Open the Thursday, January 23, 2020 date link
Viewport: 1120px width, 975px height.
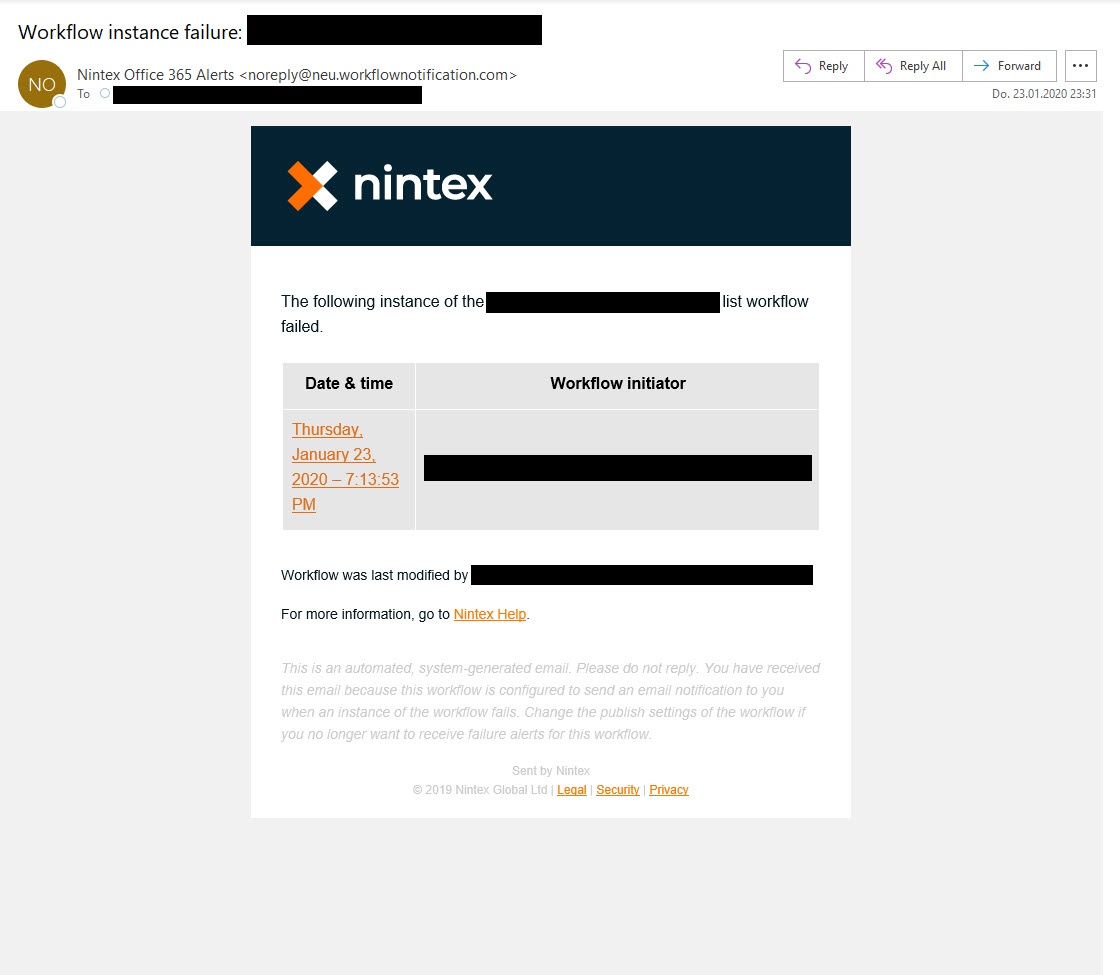(x=345, y=467)
